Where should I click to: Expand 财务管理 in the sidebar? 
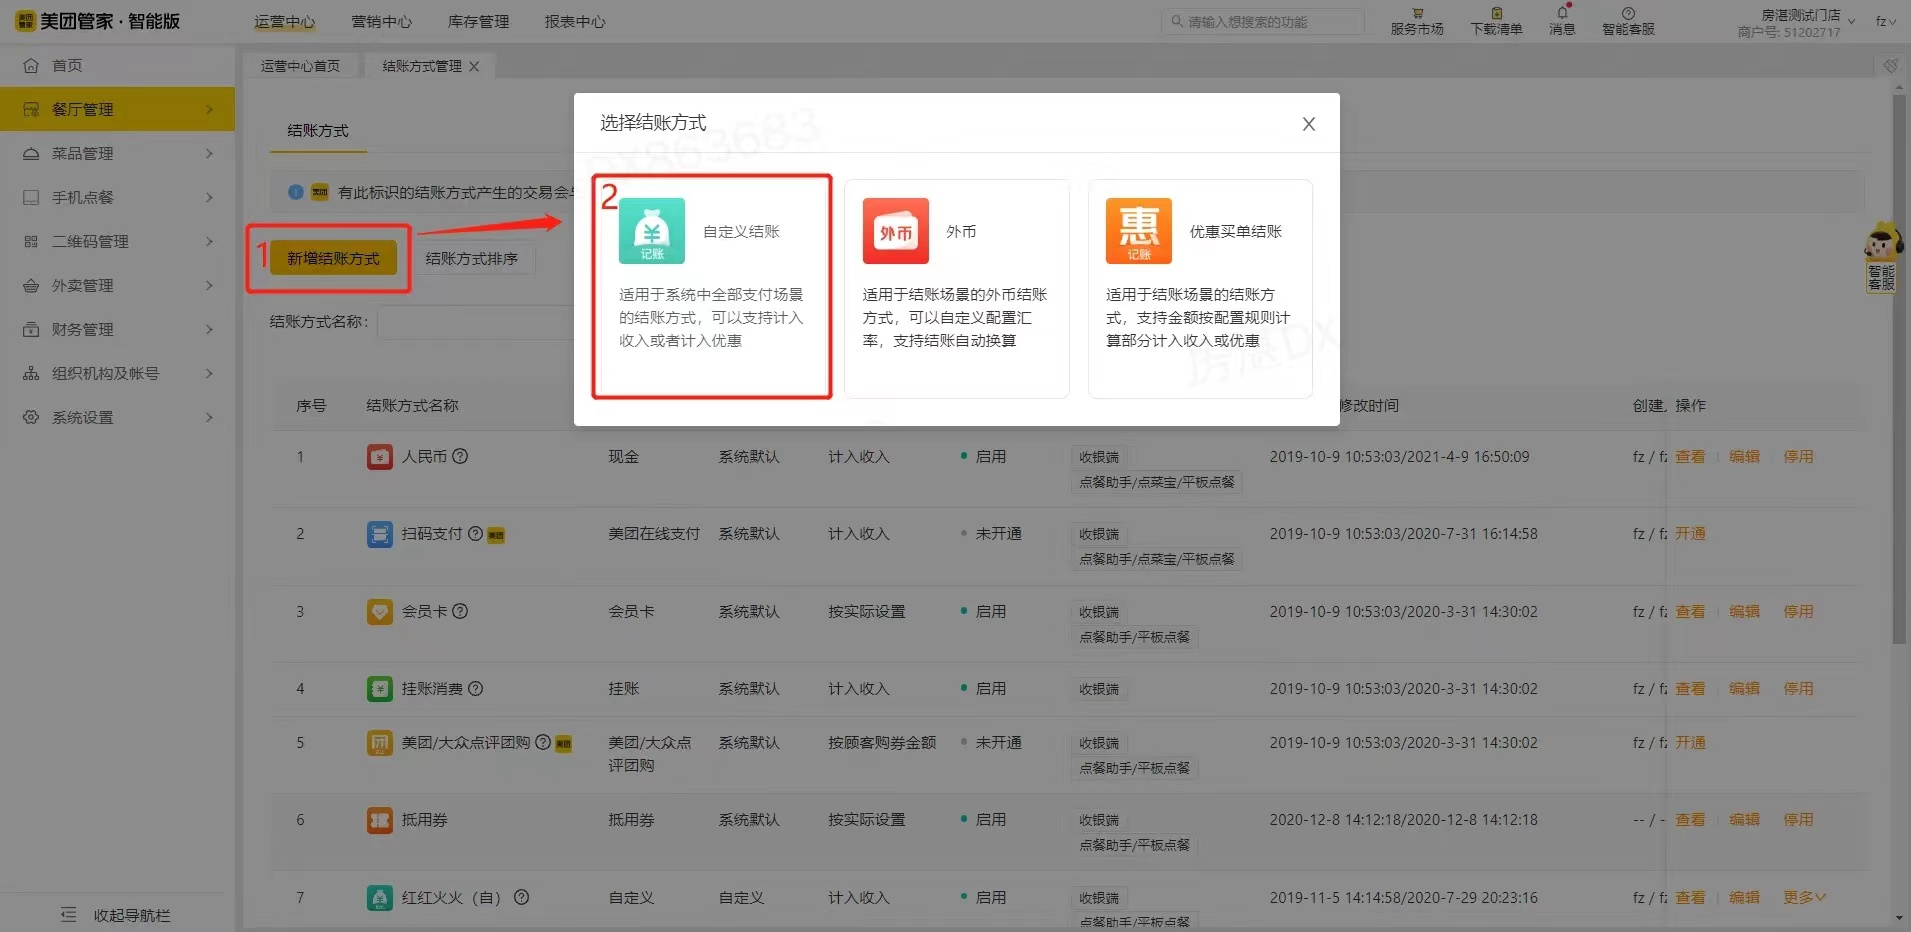[117, 329]
